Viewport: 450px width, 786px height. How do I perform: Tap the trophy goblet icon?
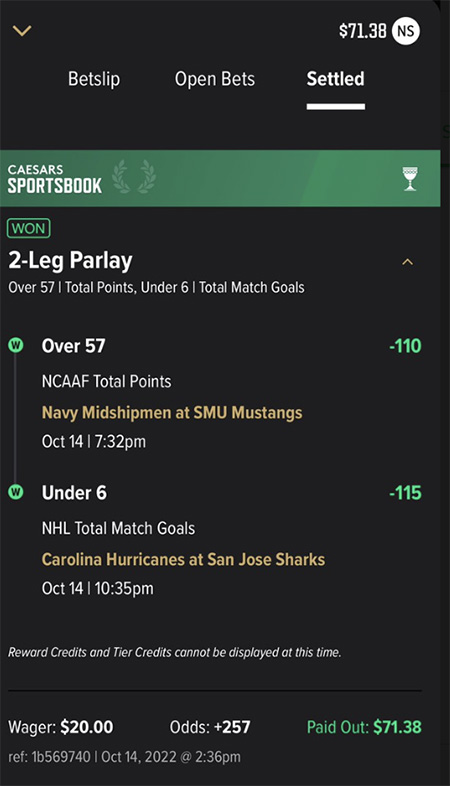pos(410,179)
